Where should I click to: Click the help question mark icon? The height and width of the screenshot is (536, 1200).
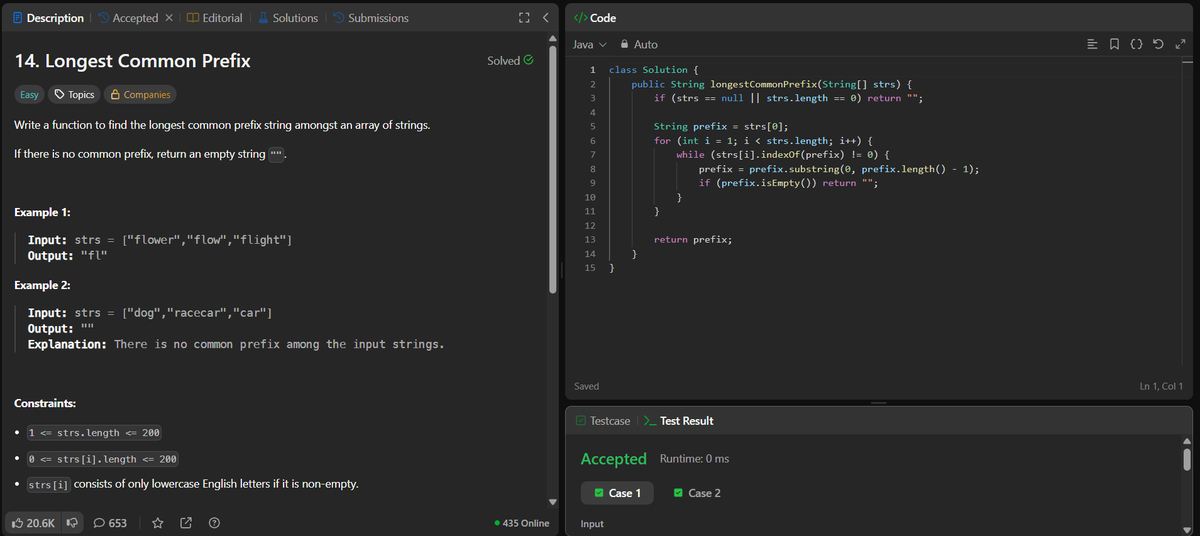click(x=214, y=523)
